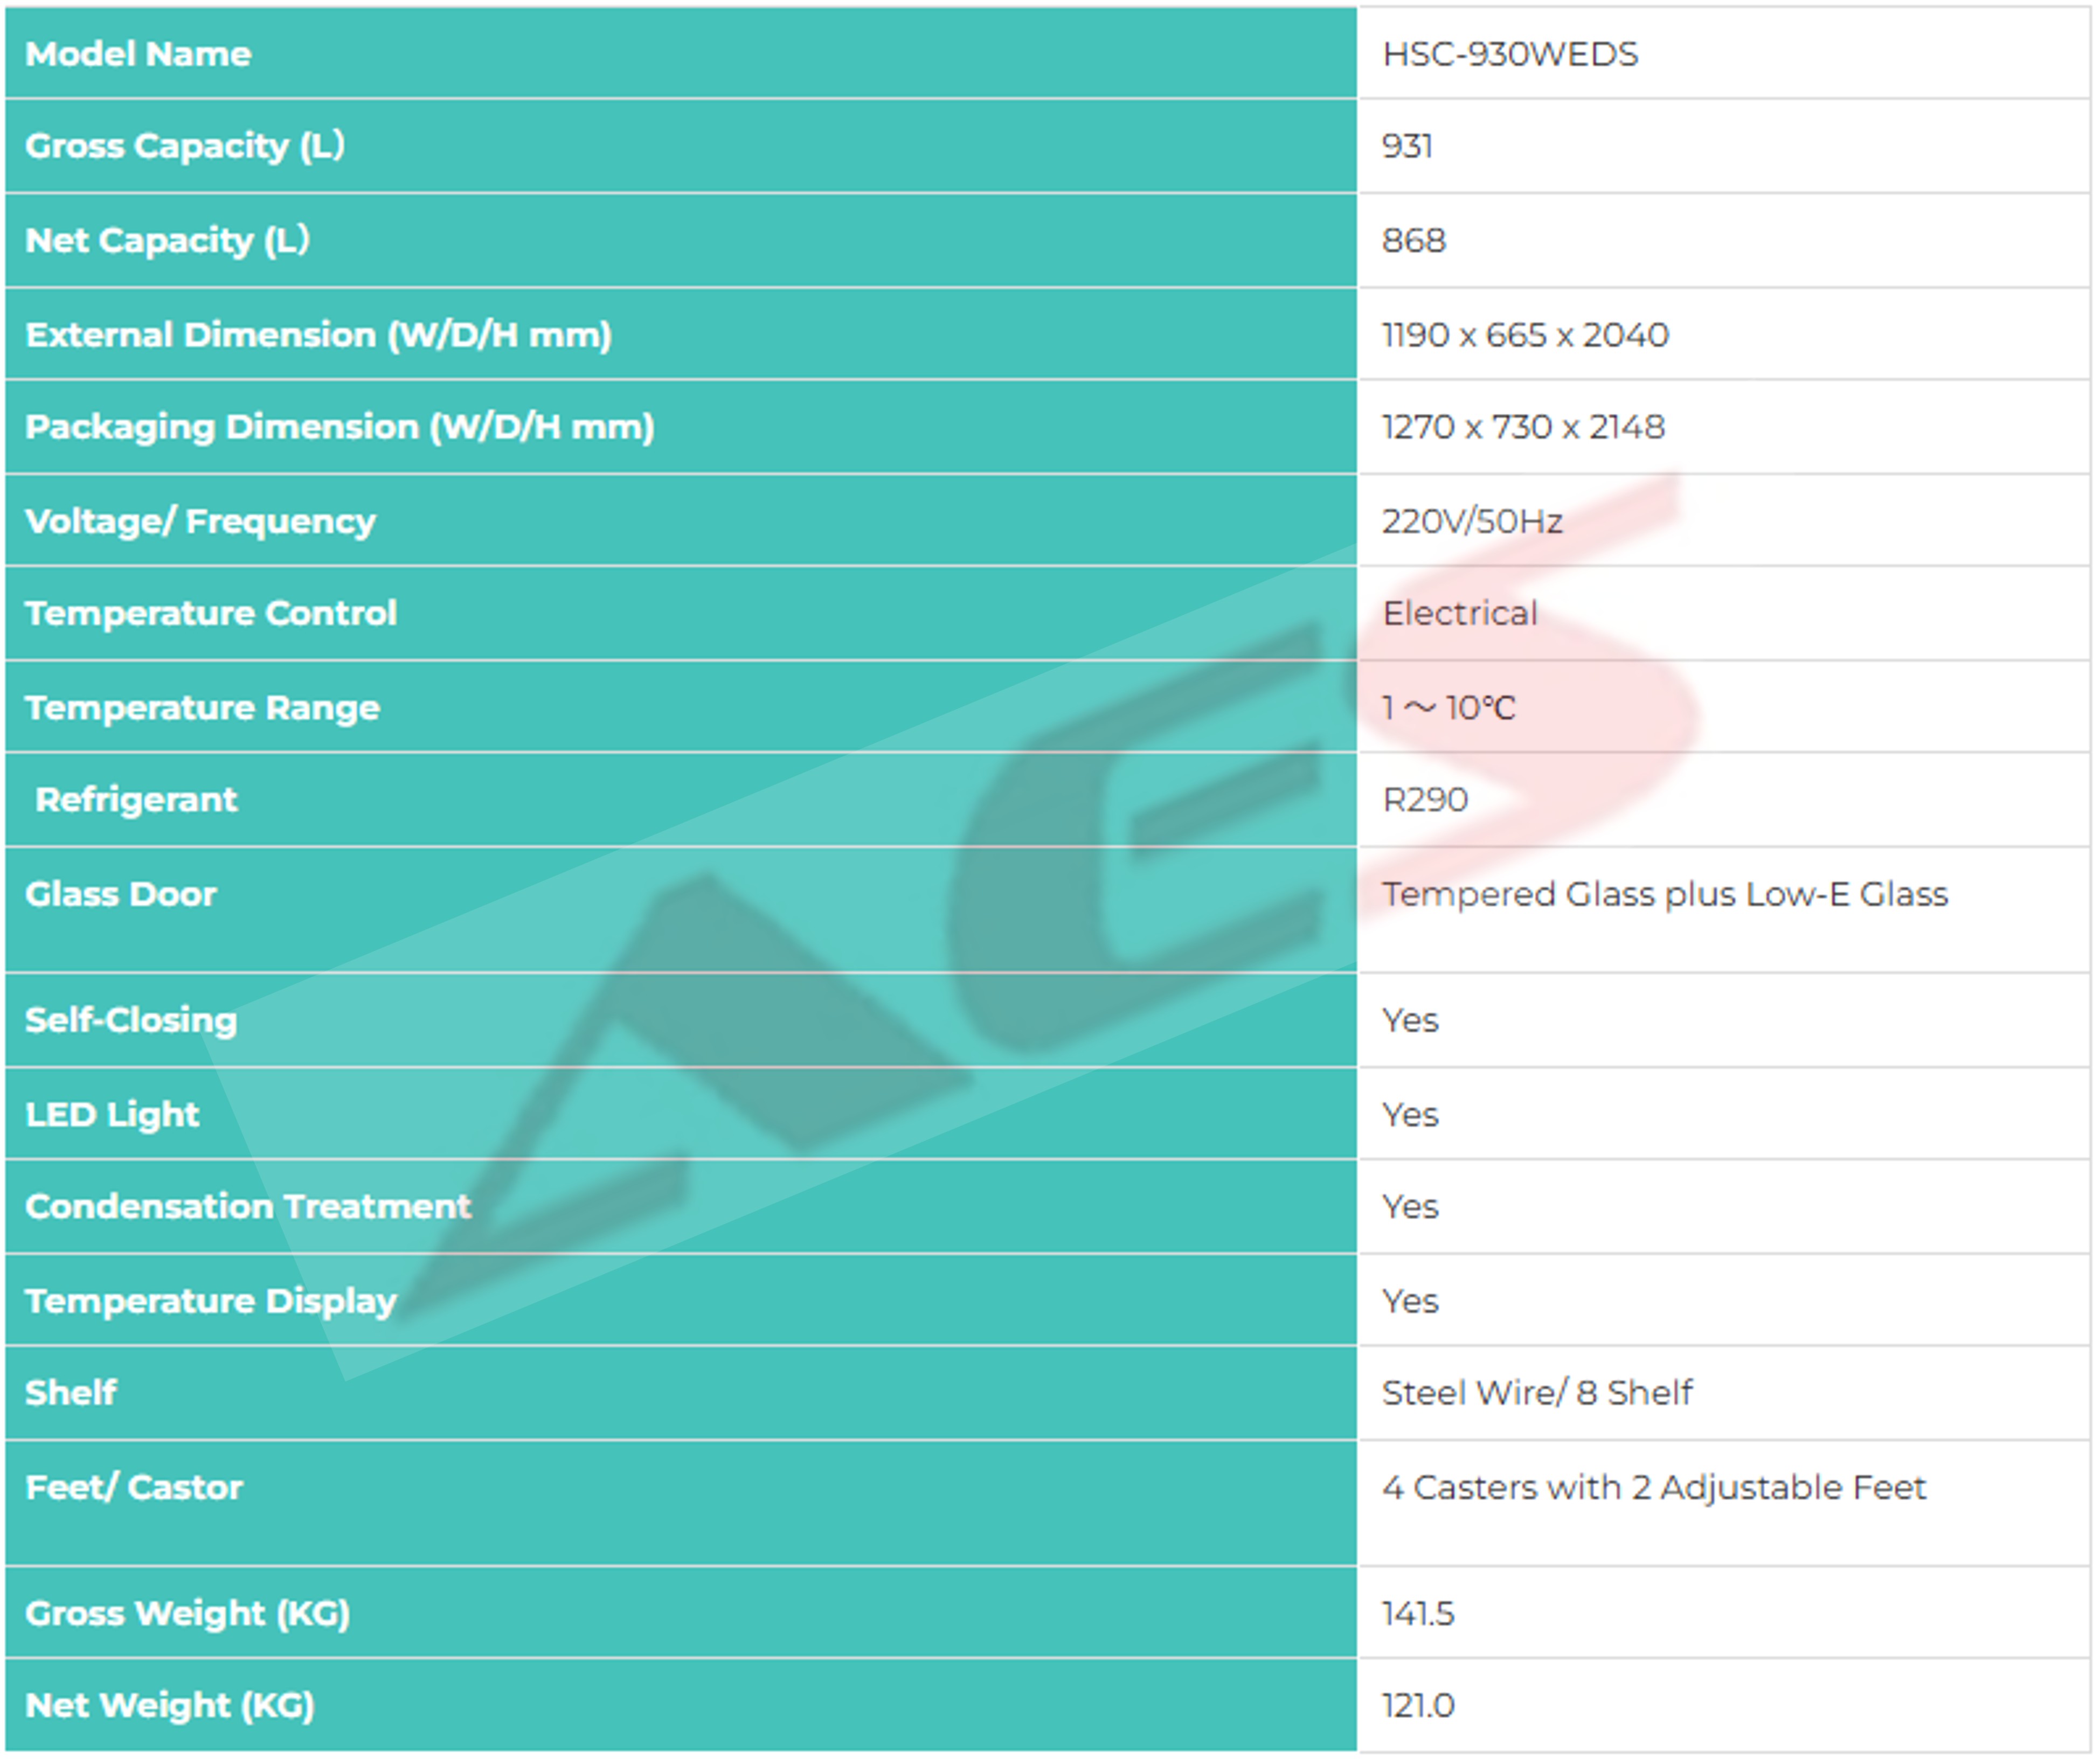Select the 'Yes' value for Self-Closing
The width and height of the screenshot is (2100, 1759).
(x=1410, y=1020)
